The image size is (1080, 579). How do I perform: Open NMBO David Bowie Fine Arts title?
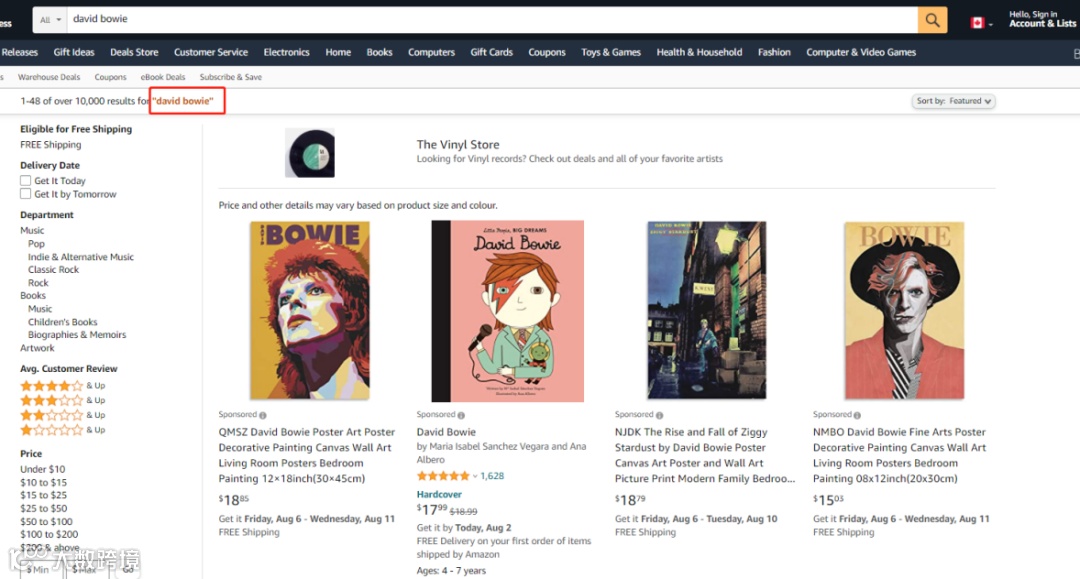899,455
